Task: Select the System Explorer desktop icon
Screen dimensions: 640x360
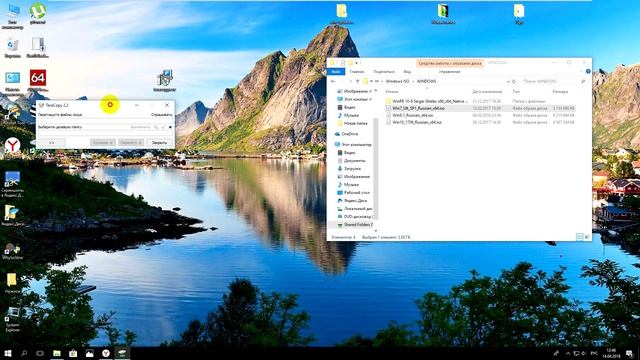Action: 13,319
